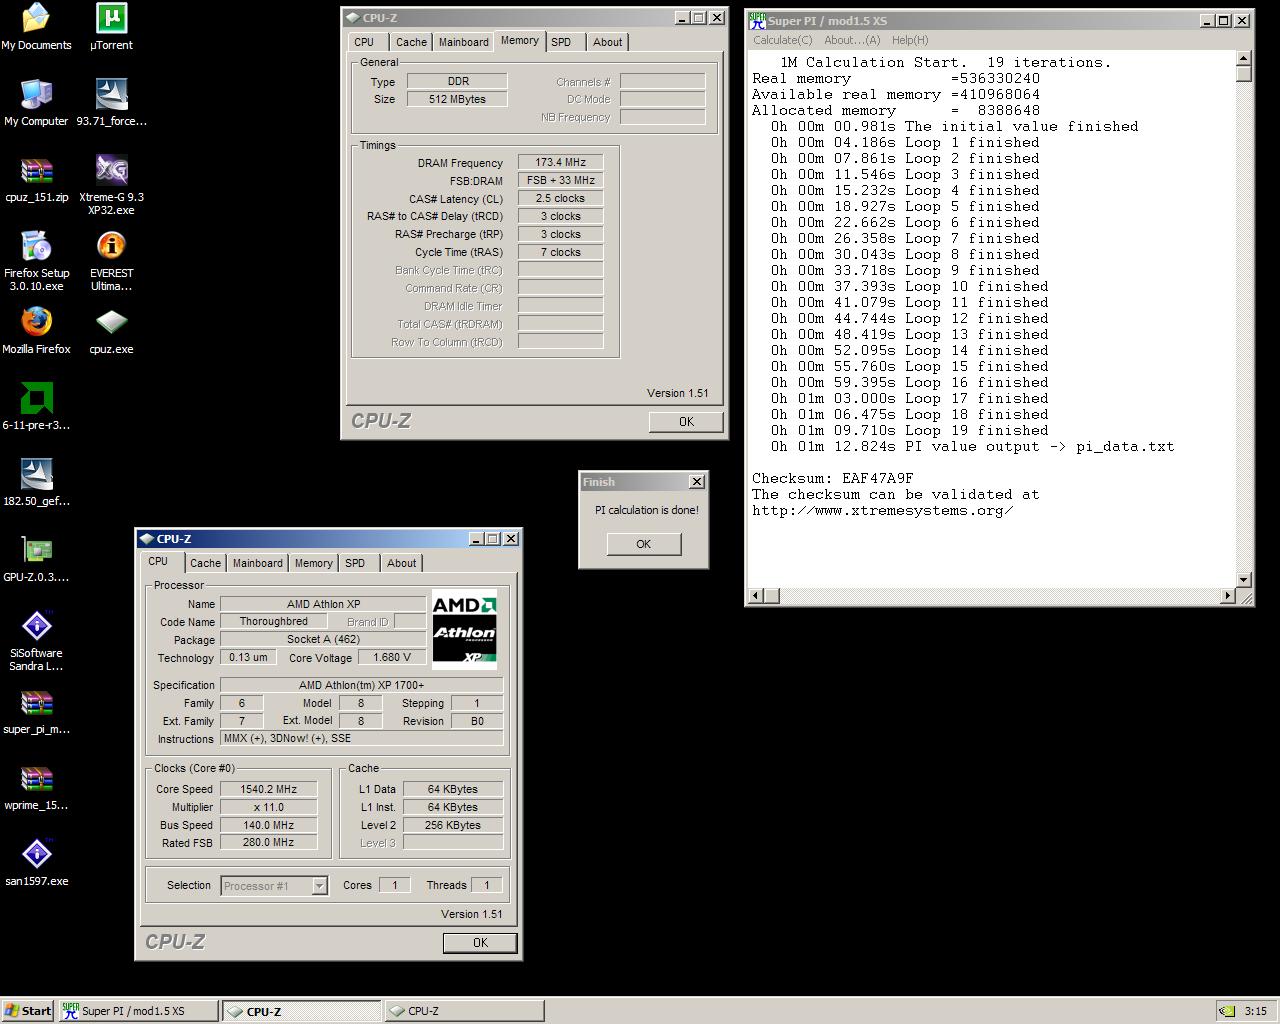Open Help(H) menu in Super PI

click(910, 40)
